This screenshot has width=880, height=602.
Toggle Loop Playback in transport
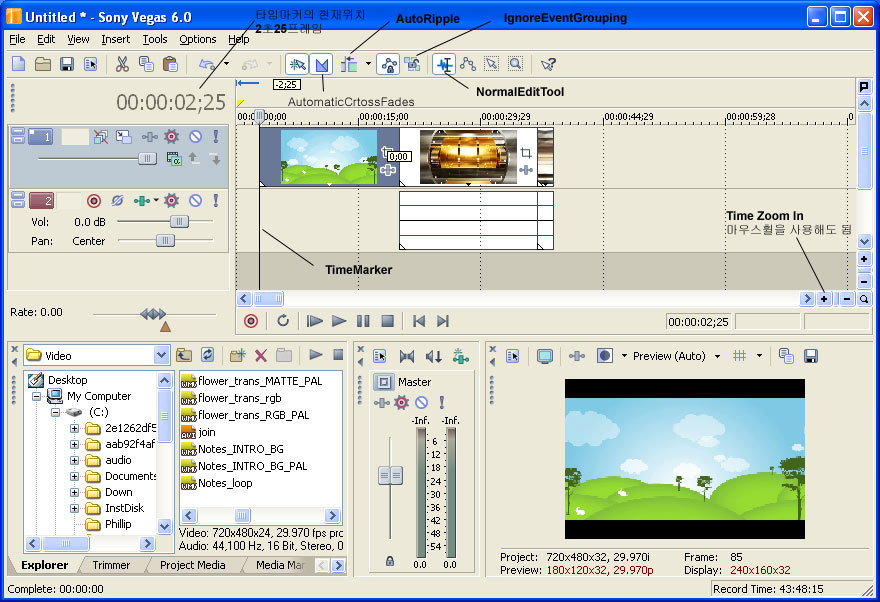click(283, 321)
